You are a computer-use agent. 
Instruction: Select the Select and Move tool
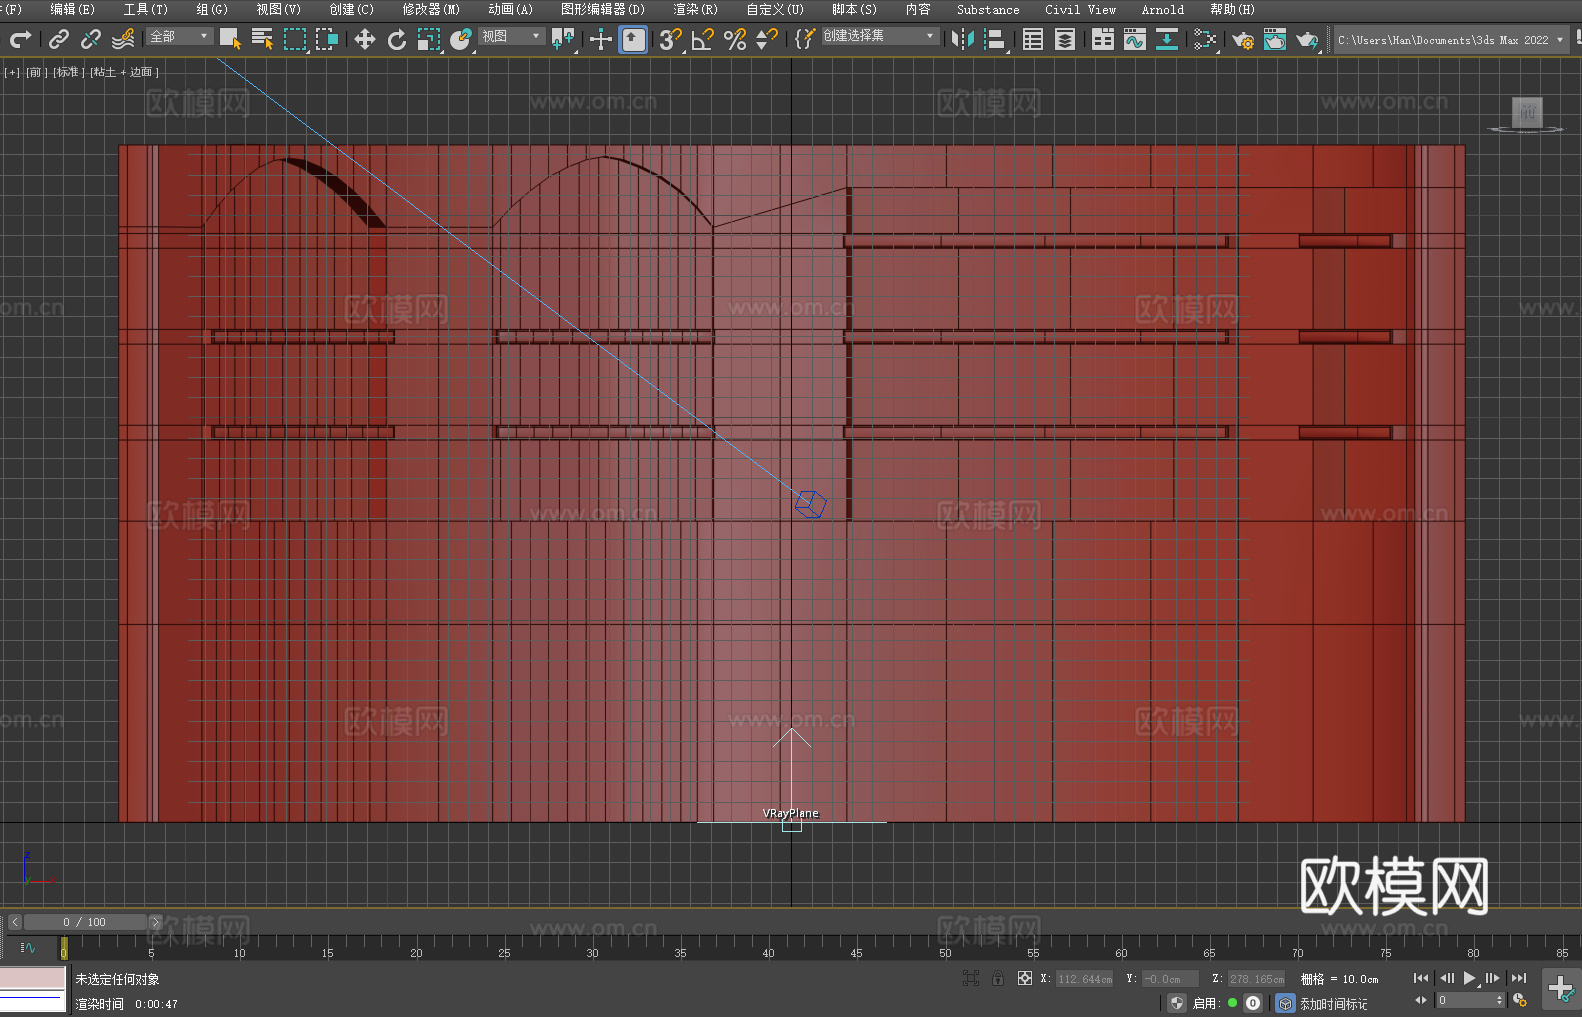pyautogui.click(x=365, y=40)
